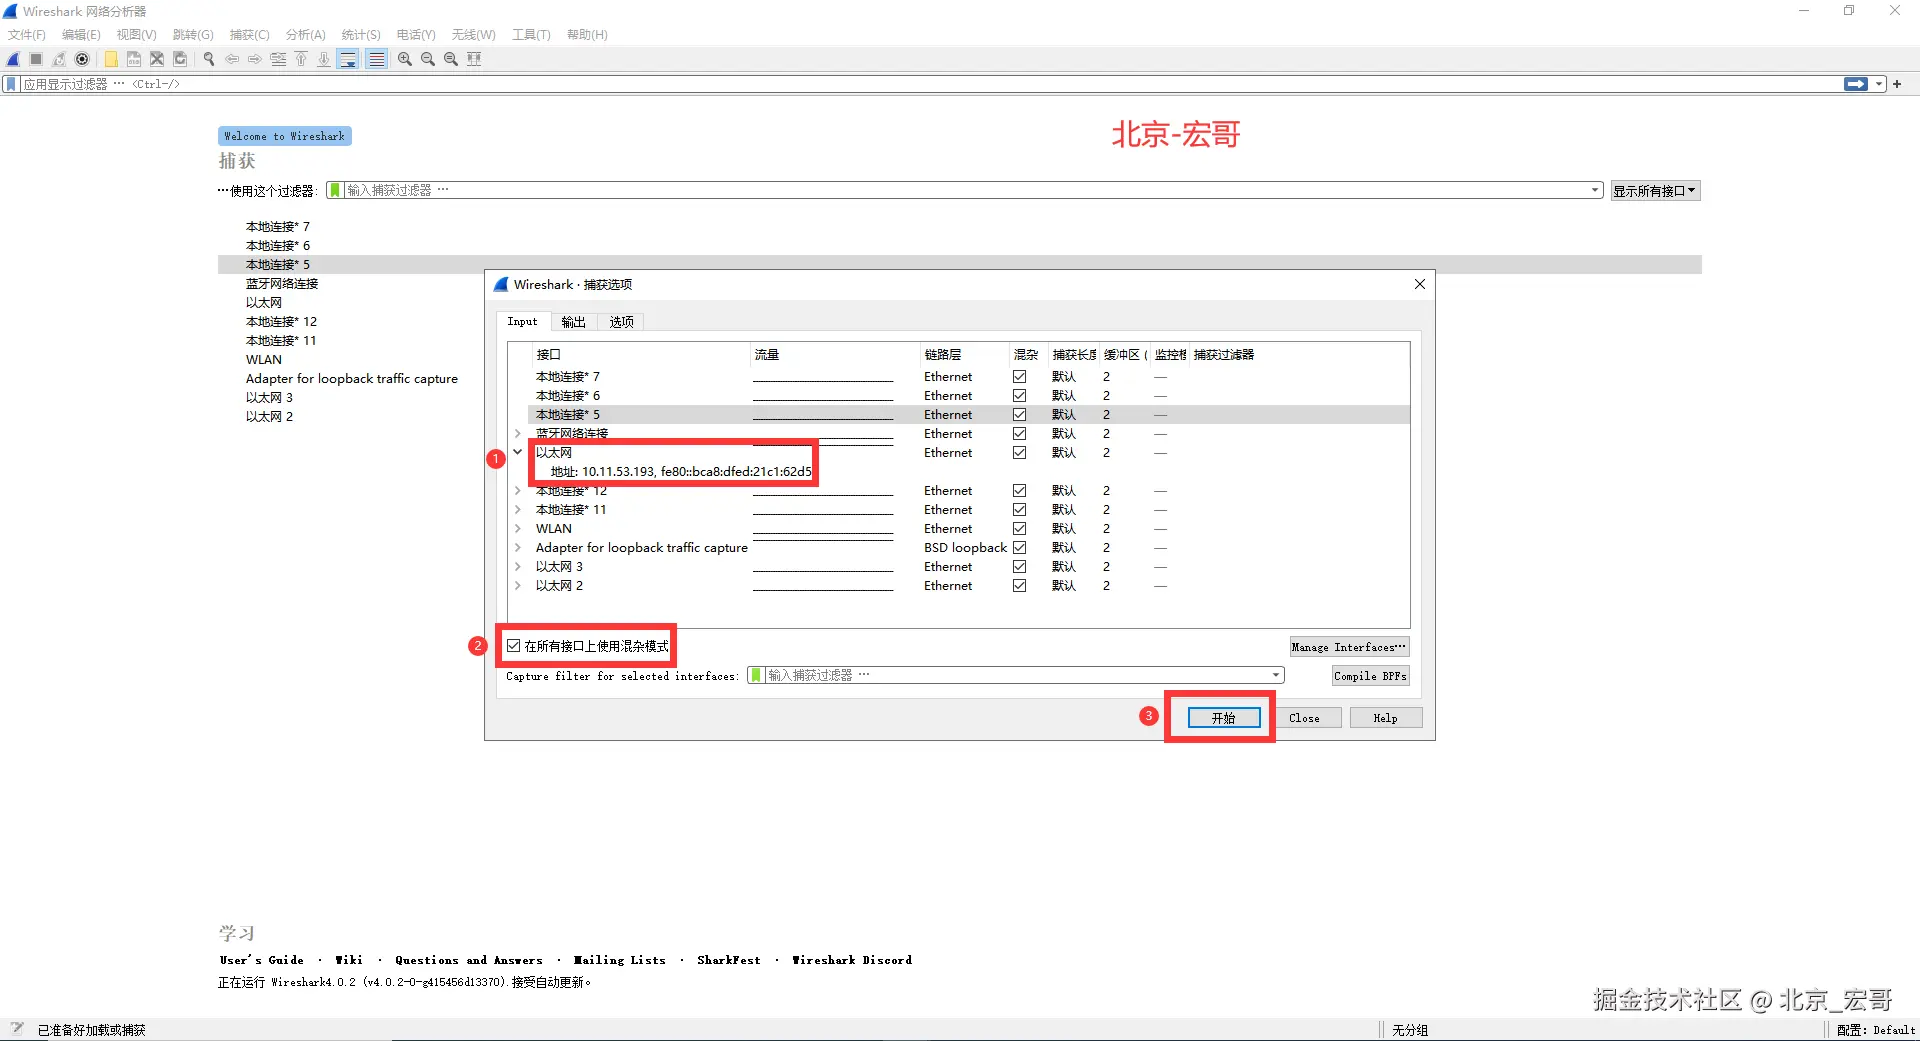Expand the 本地连接* 11 row in dialog

point(518,510)
